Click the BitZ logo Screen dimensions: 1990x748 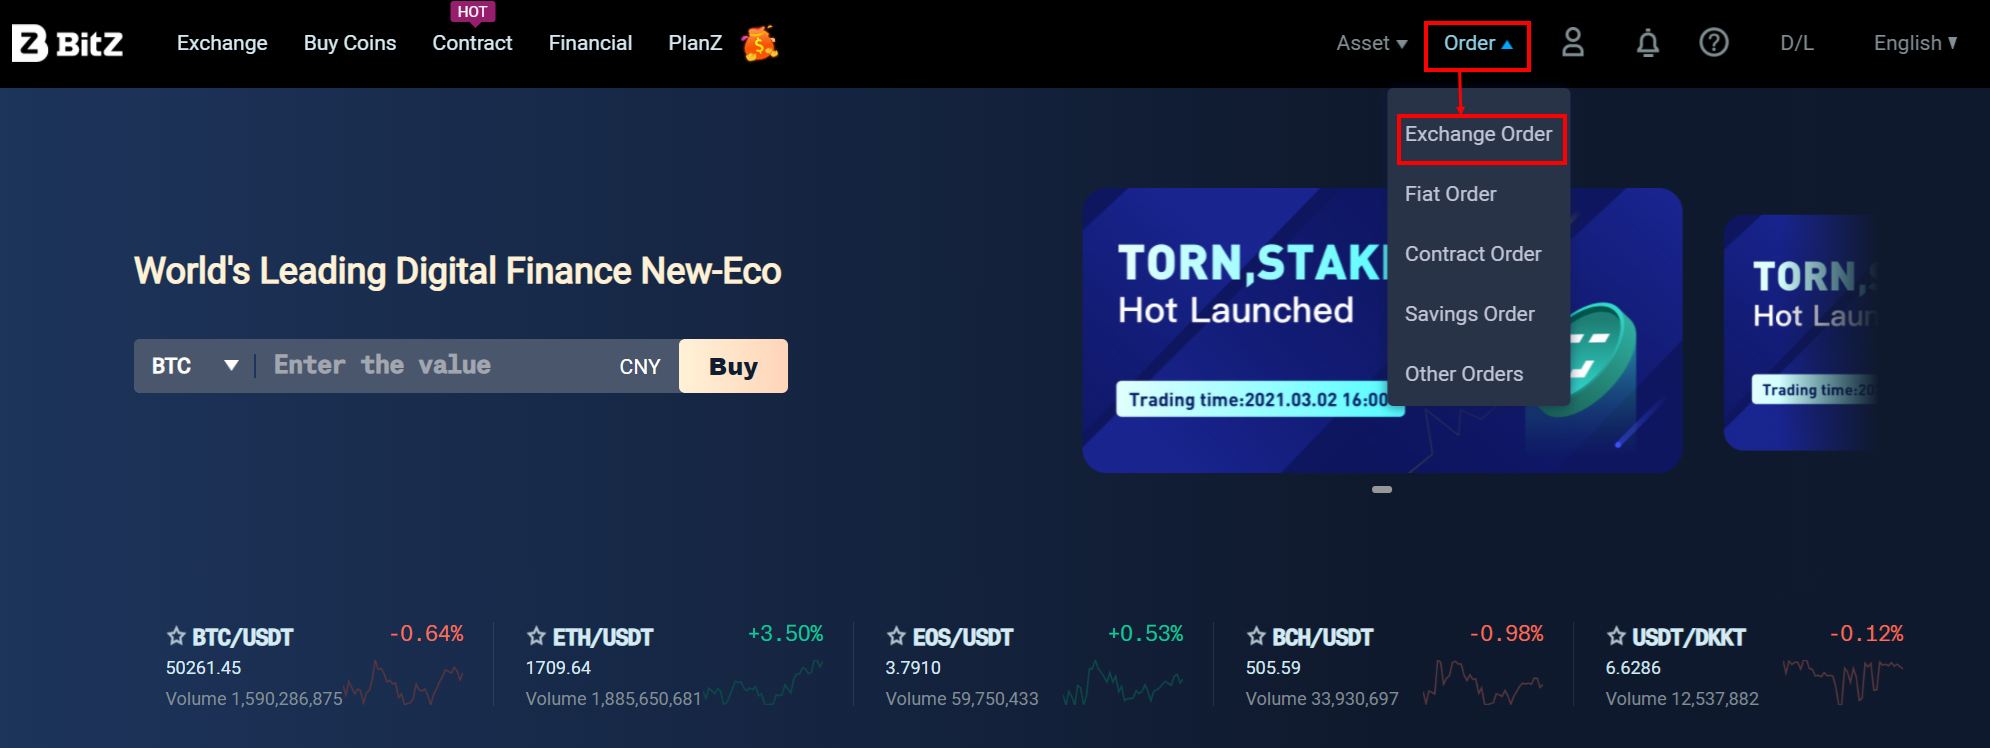[x=68, y=43]
